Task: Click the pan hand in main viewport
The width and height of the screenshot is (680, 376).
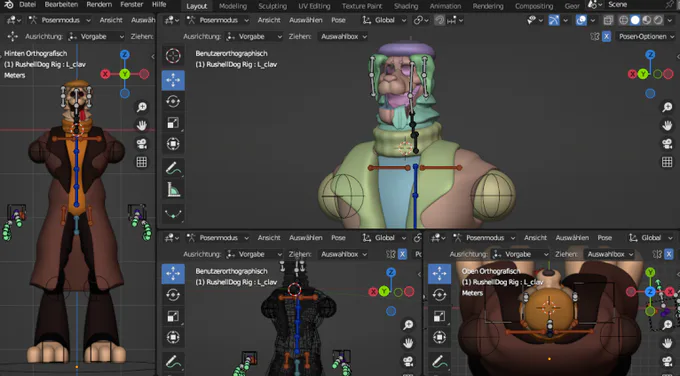Action: point(667,125)
